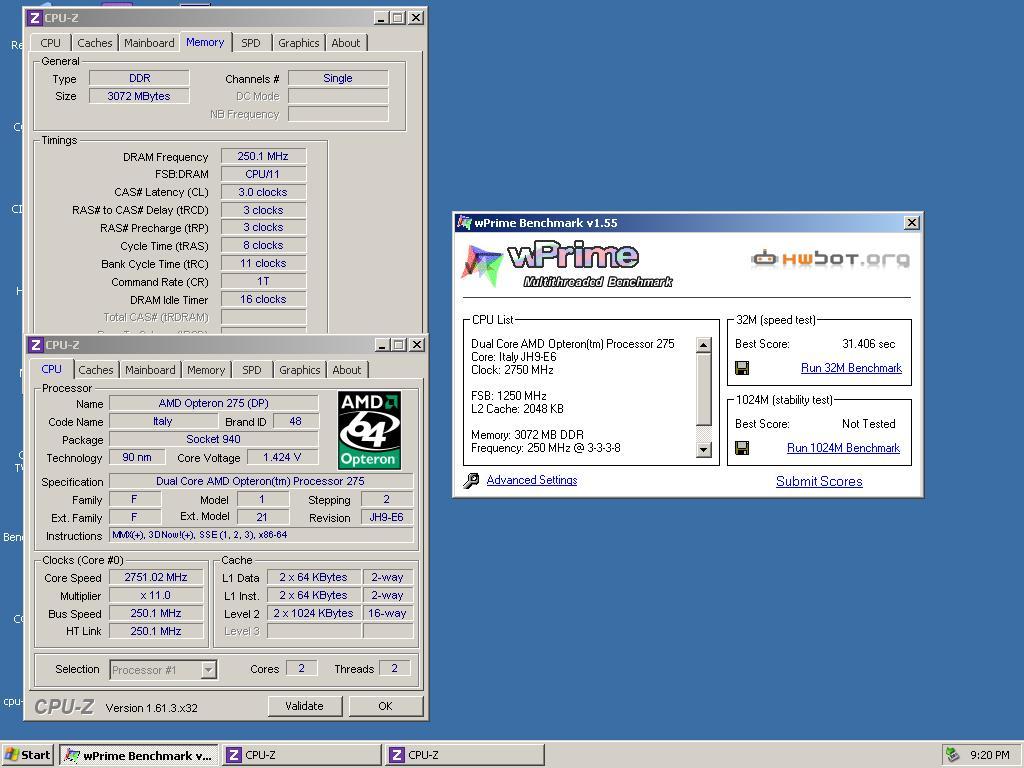The height and width of the screenshot is (768, 1024).
Task: Open Mainboard tab in upper CPU-Z window
Action: tap(149, 43)
